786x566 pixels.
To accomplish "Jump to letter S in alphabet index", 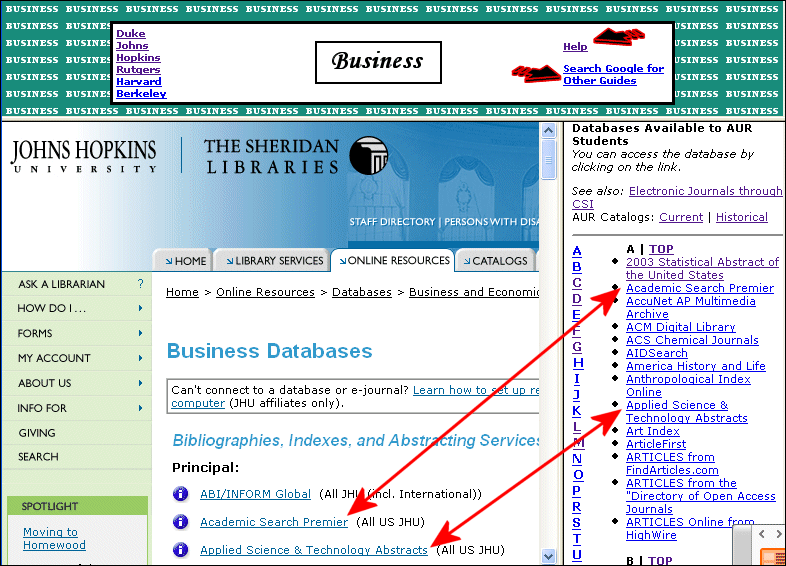I will (577, 523).
